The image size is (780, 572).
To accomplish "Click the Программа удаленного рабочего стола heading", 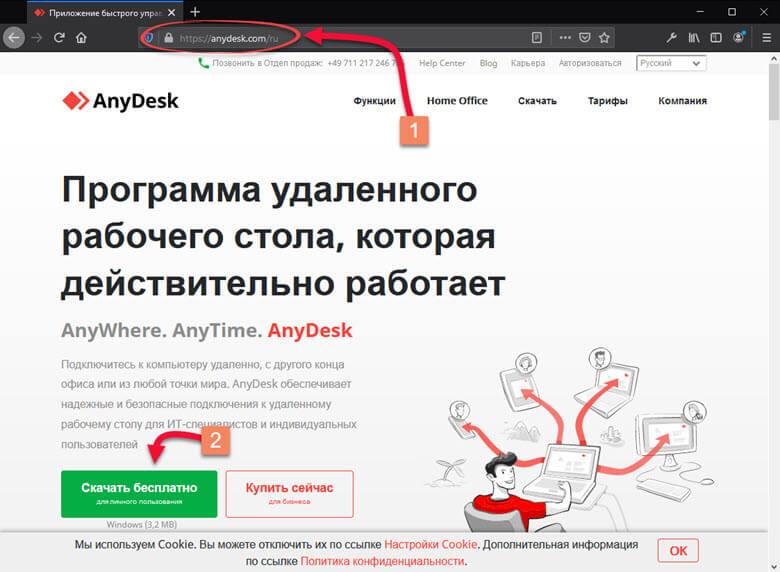I will pos(283,237).
